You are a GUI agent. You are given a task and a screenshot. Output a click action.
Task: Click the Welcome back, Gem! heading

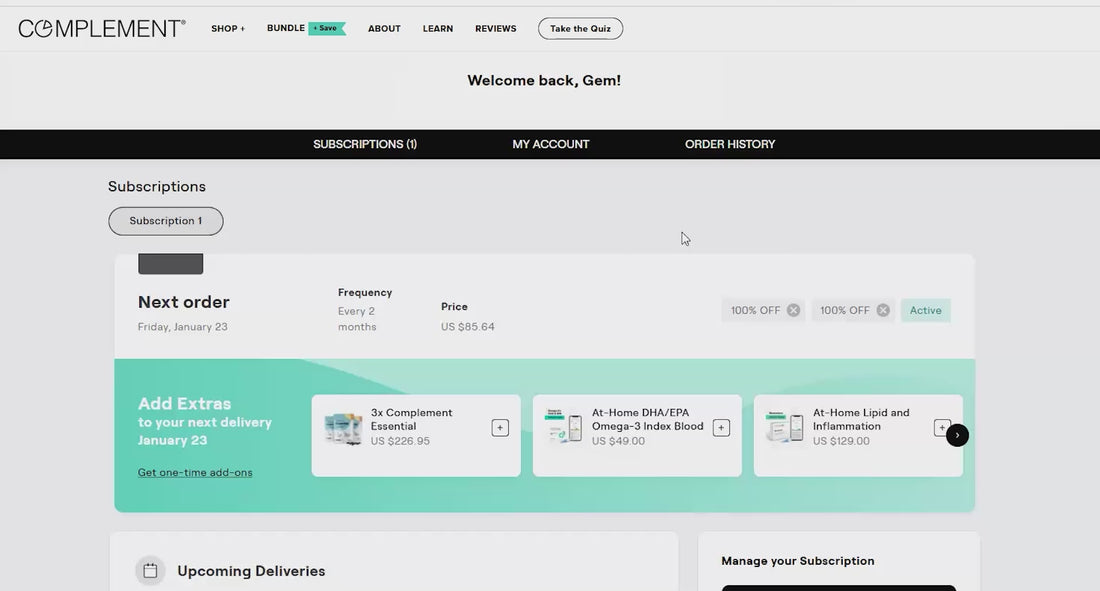tap(544, 81)
